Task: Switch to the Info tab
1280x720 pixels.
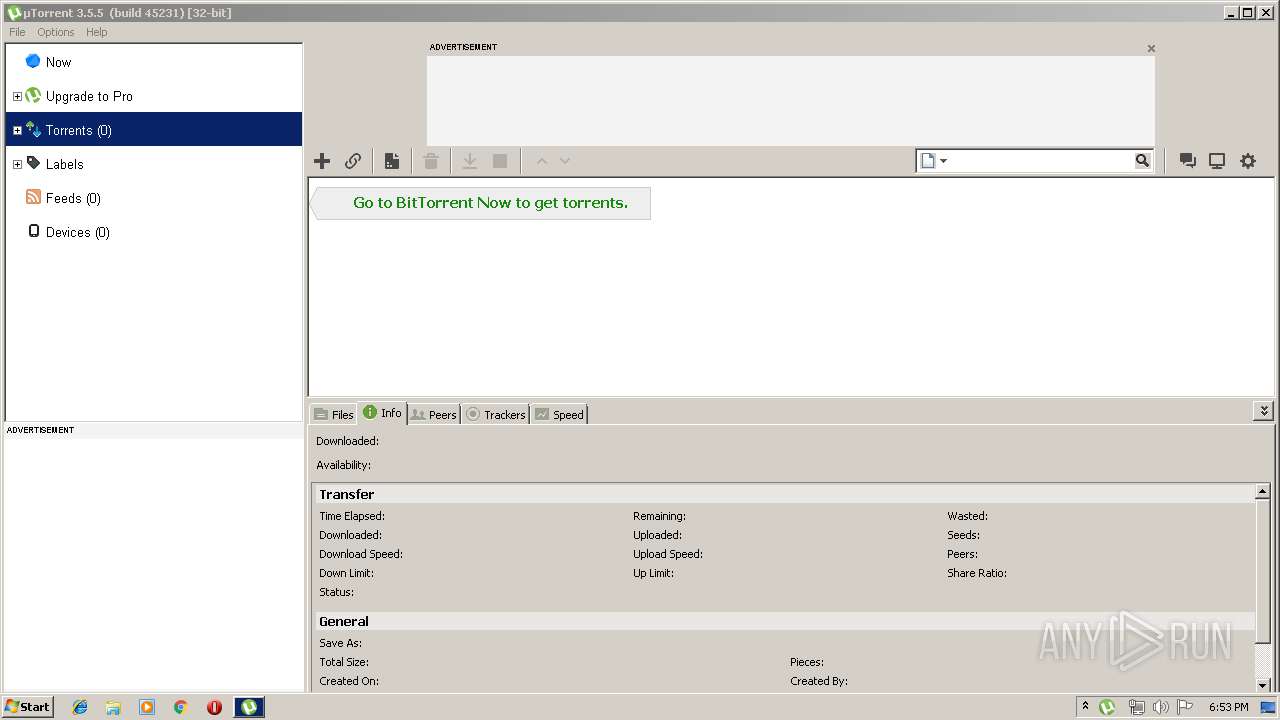Action: coord(383,413)
